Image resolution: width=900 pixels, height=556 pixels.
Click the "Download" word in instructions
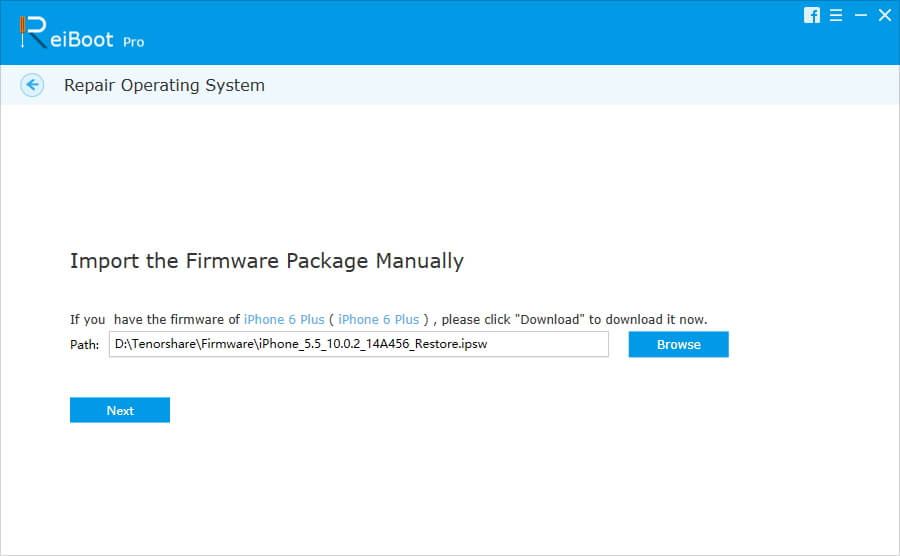click(x=549, y=320)
